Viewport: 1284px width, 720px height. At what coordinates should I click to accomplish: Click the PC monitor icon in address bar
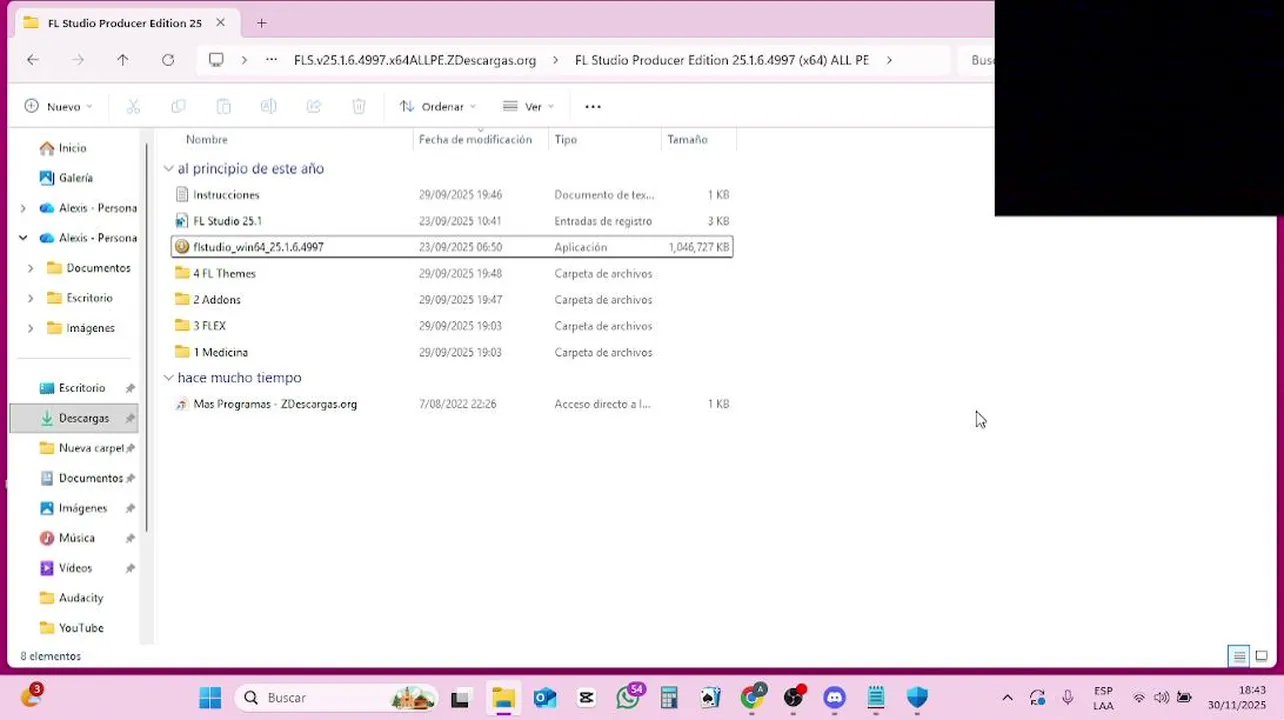point(216,60)
